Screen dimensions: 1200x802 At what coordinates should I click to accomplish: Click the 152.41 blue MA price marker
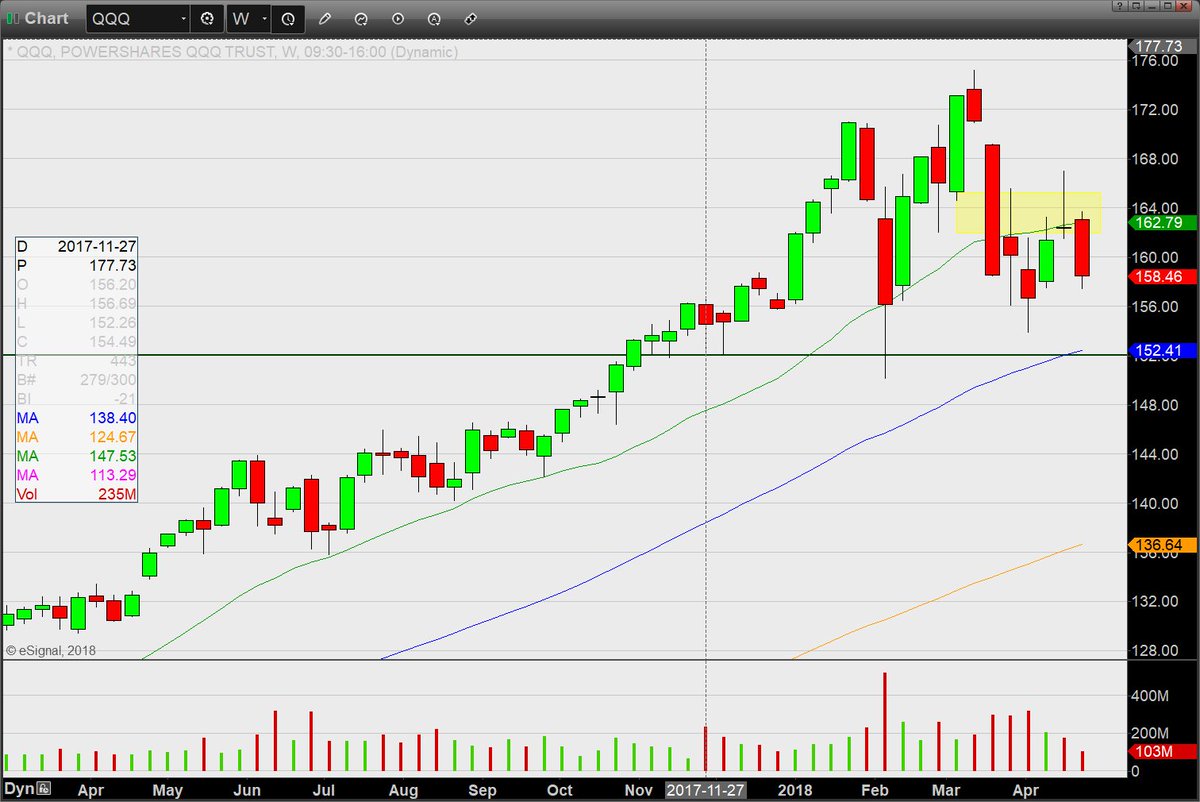pyautogui.click(x=1160, y=351)
